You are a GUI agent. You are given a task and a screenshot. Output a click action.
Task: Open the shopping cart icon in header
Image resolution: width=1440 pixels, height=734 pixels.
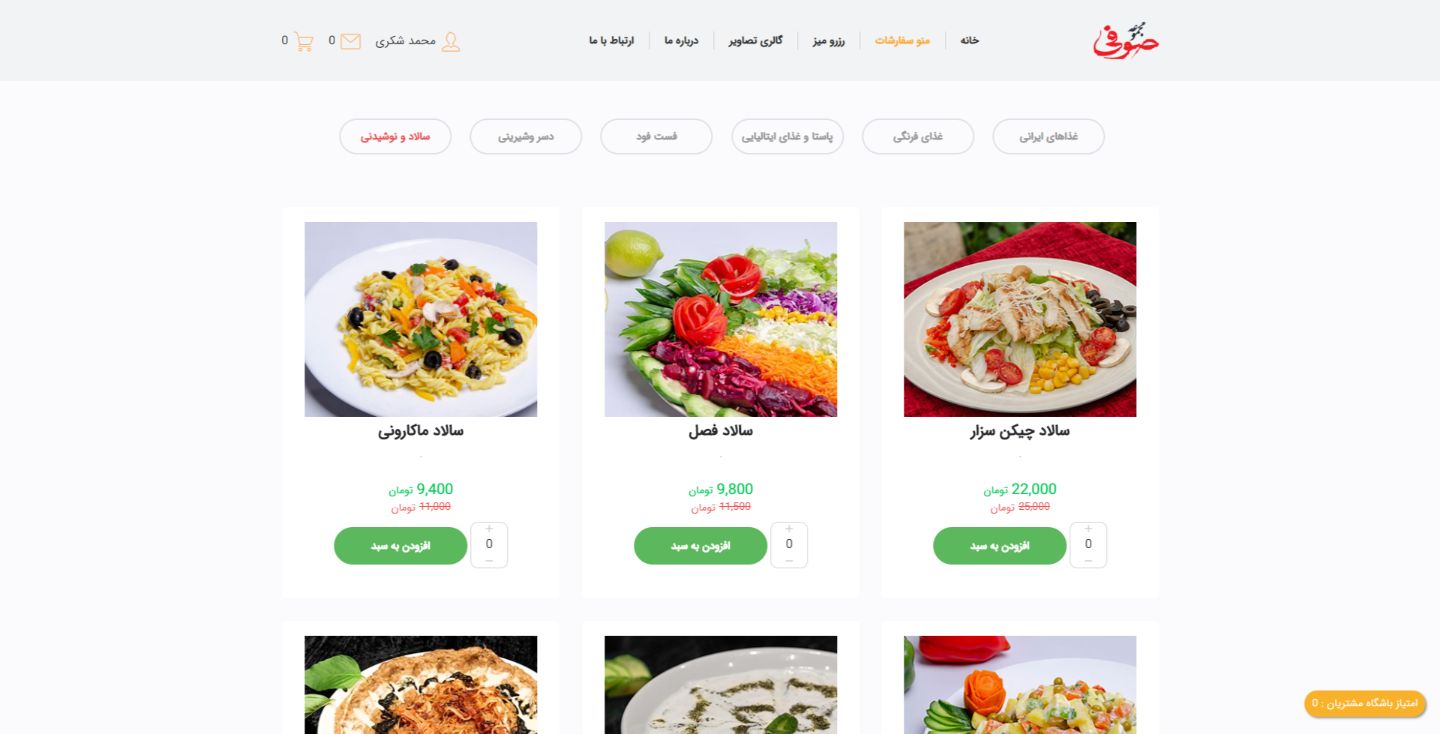tap(304, 41)
